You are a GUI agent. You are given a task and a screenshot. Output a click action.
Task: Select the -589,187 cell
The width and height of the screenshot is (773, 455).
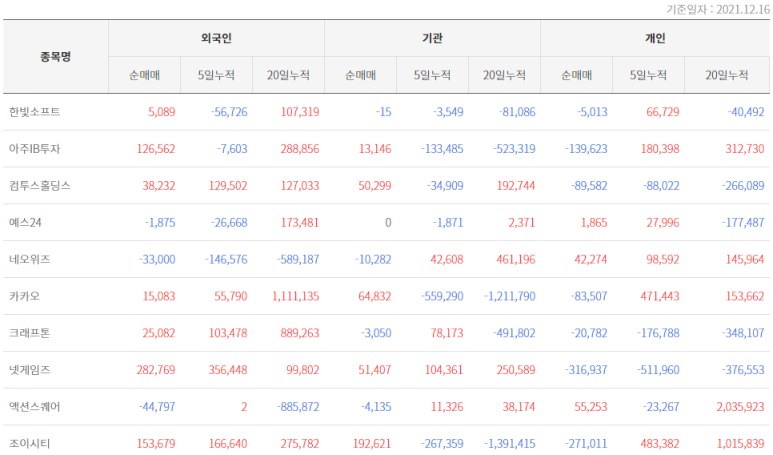298,259
